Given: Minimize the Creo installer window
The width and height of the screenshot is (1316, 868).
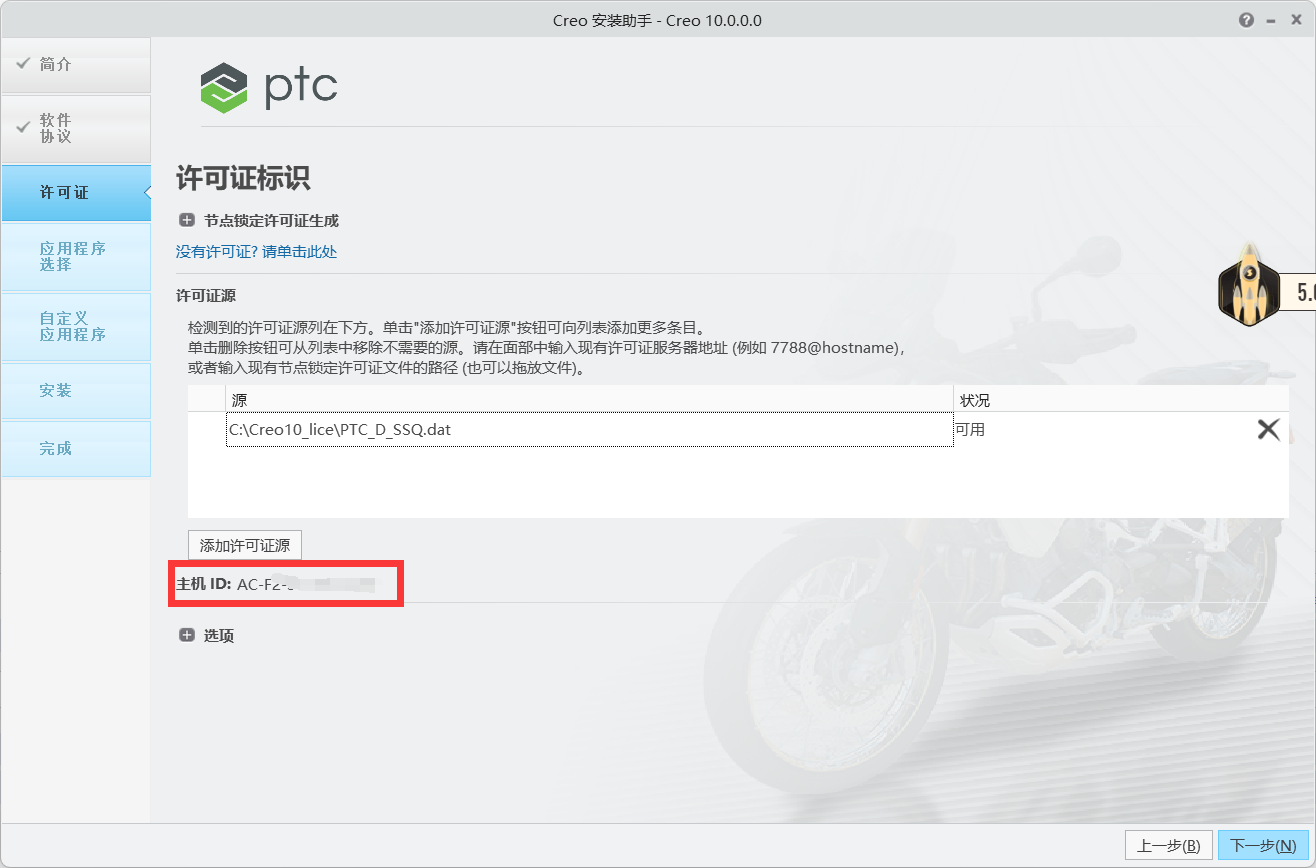Looking at the screenshot, I should pos(1270,20).
